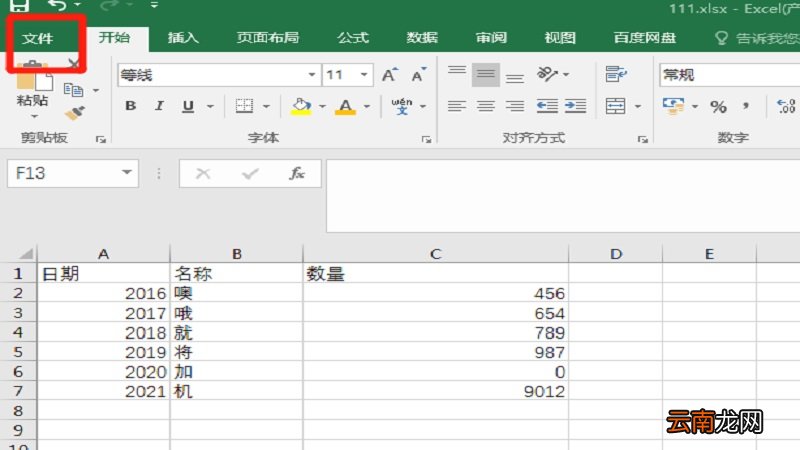Image resolution: width=800 pixels, height=450 pixels.
Task: Click the wén phonetic guide icon
Action: click(402, 106)
